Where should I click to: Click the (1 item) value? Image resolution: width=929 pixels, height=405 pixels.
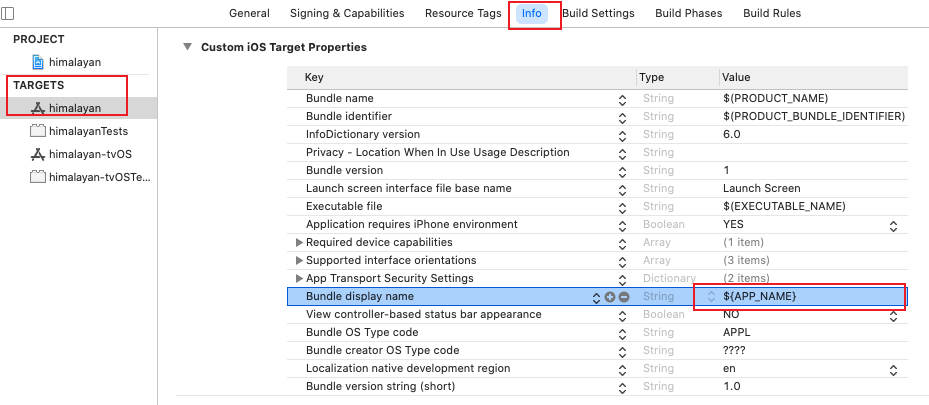(744, 242)
